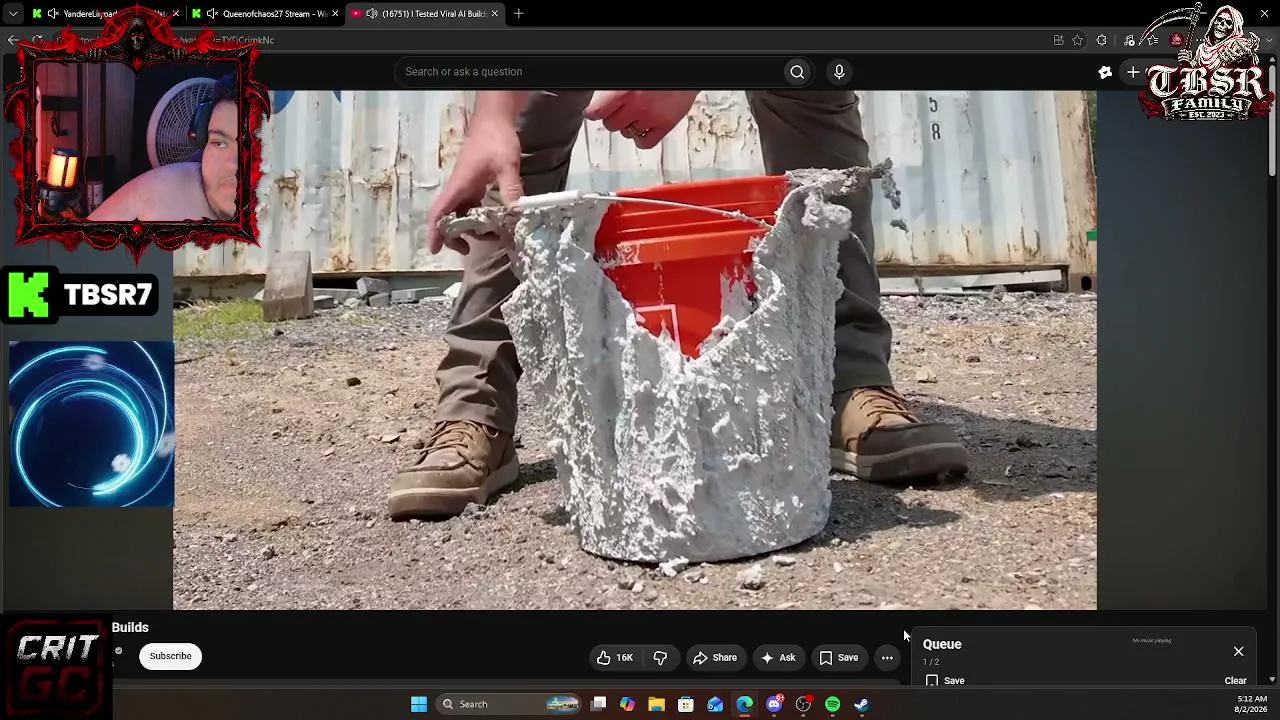Image resolution: width=1280 pixels, height=720 pixels.
Task: Switch to the Queenofchaos27 Stream tab
Action: [265, 14]
